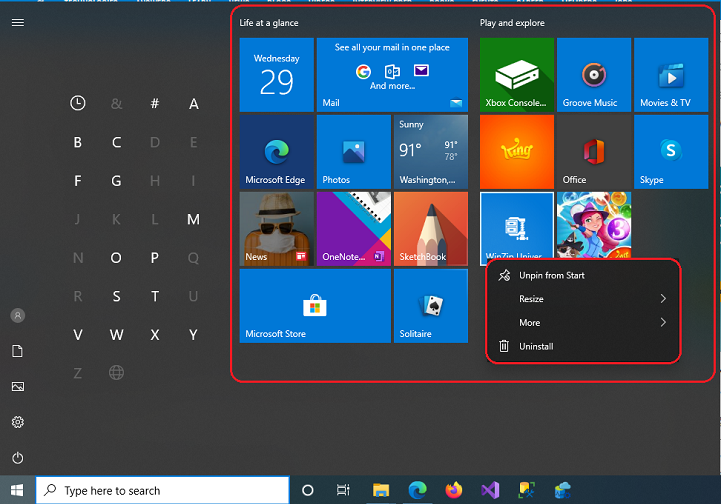
Task: Expand the More submenu chevron
Action: coord(663,322)
